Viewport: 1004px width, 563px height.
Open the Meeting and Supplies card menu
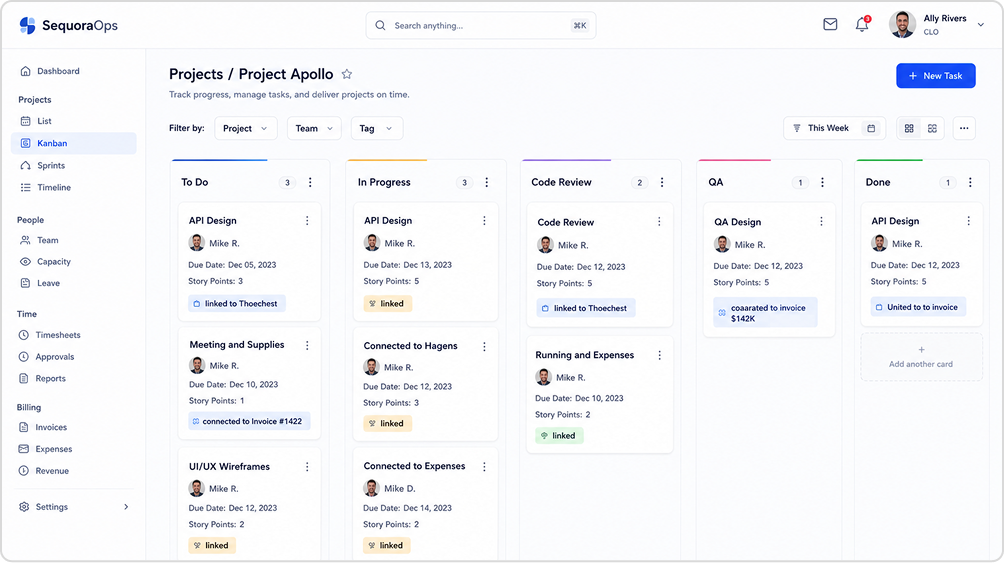[307, 345]
